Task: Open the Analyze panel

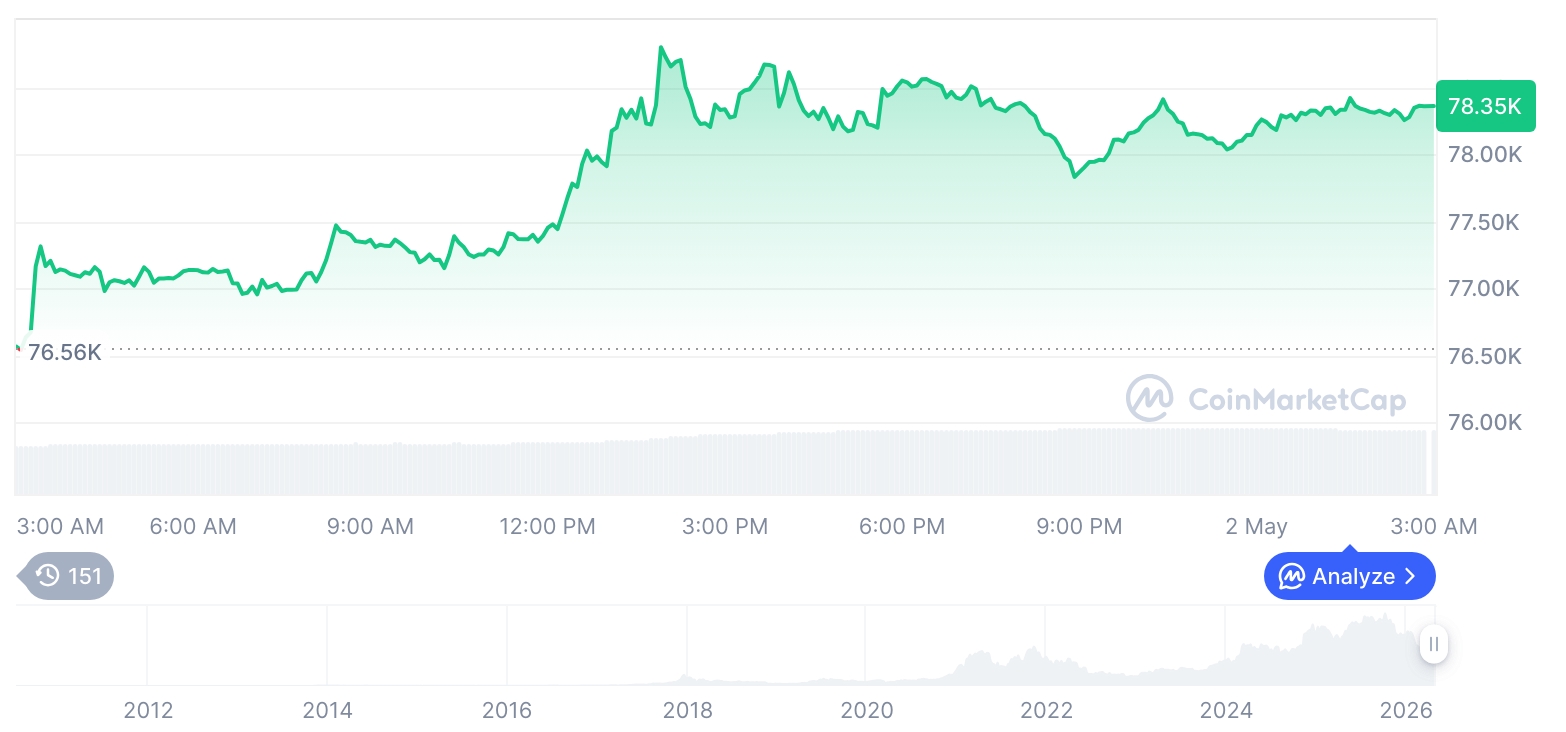Action: (1350, 576)
